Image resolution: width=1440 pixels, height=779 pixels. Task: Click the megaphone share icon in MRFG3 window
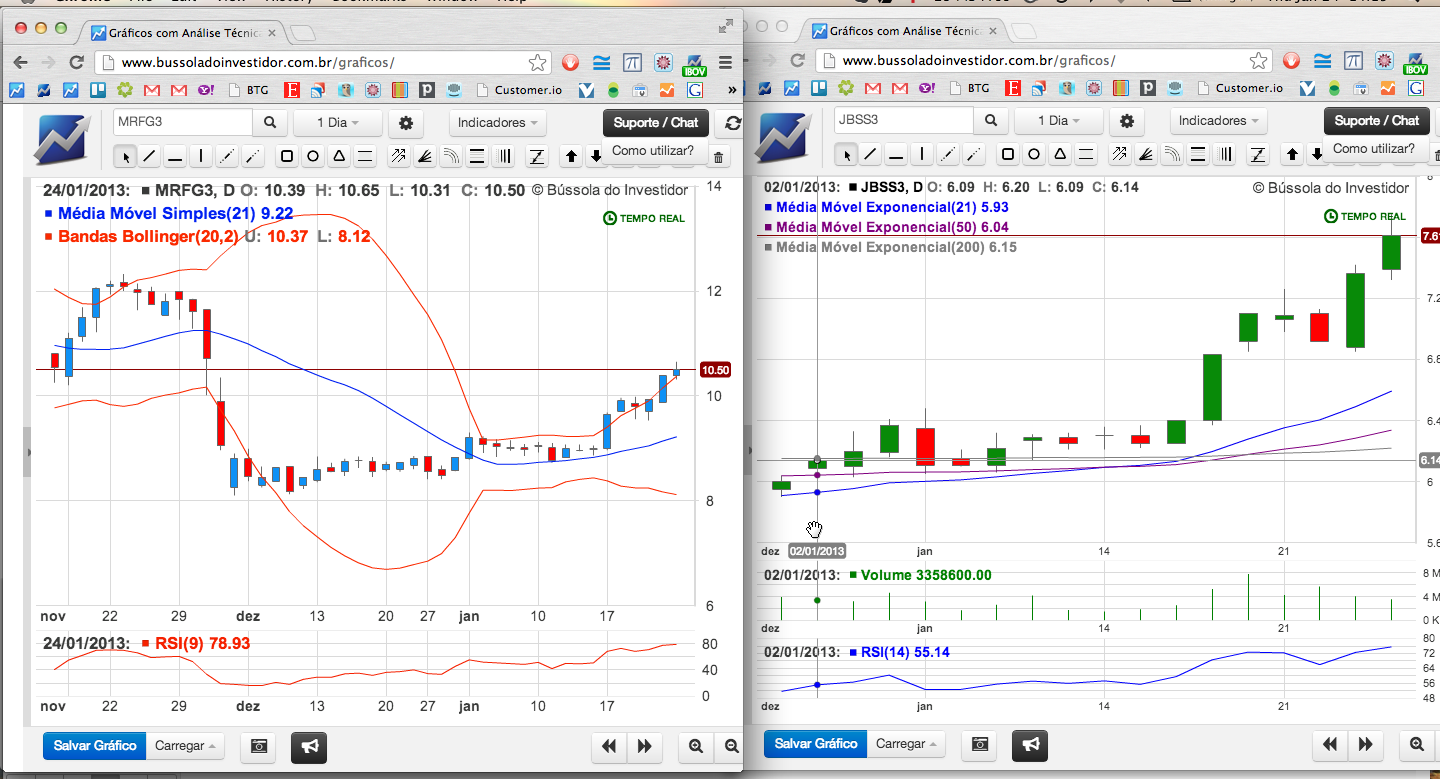pos(311,746)
